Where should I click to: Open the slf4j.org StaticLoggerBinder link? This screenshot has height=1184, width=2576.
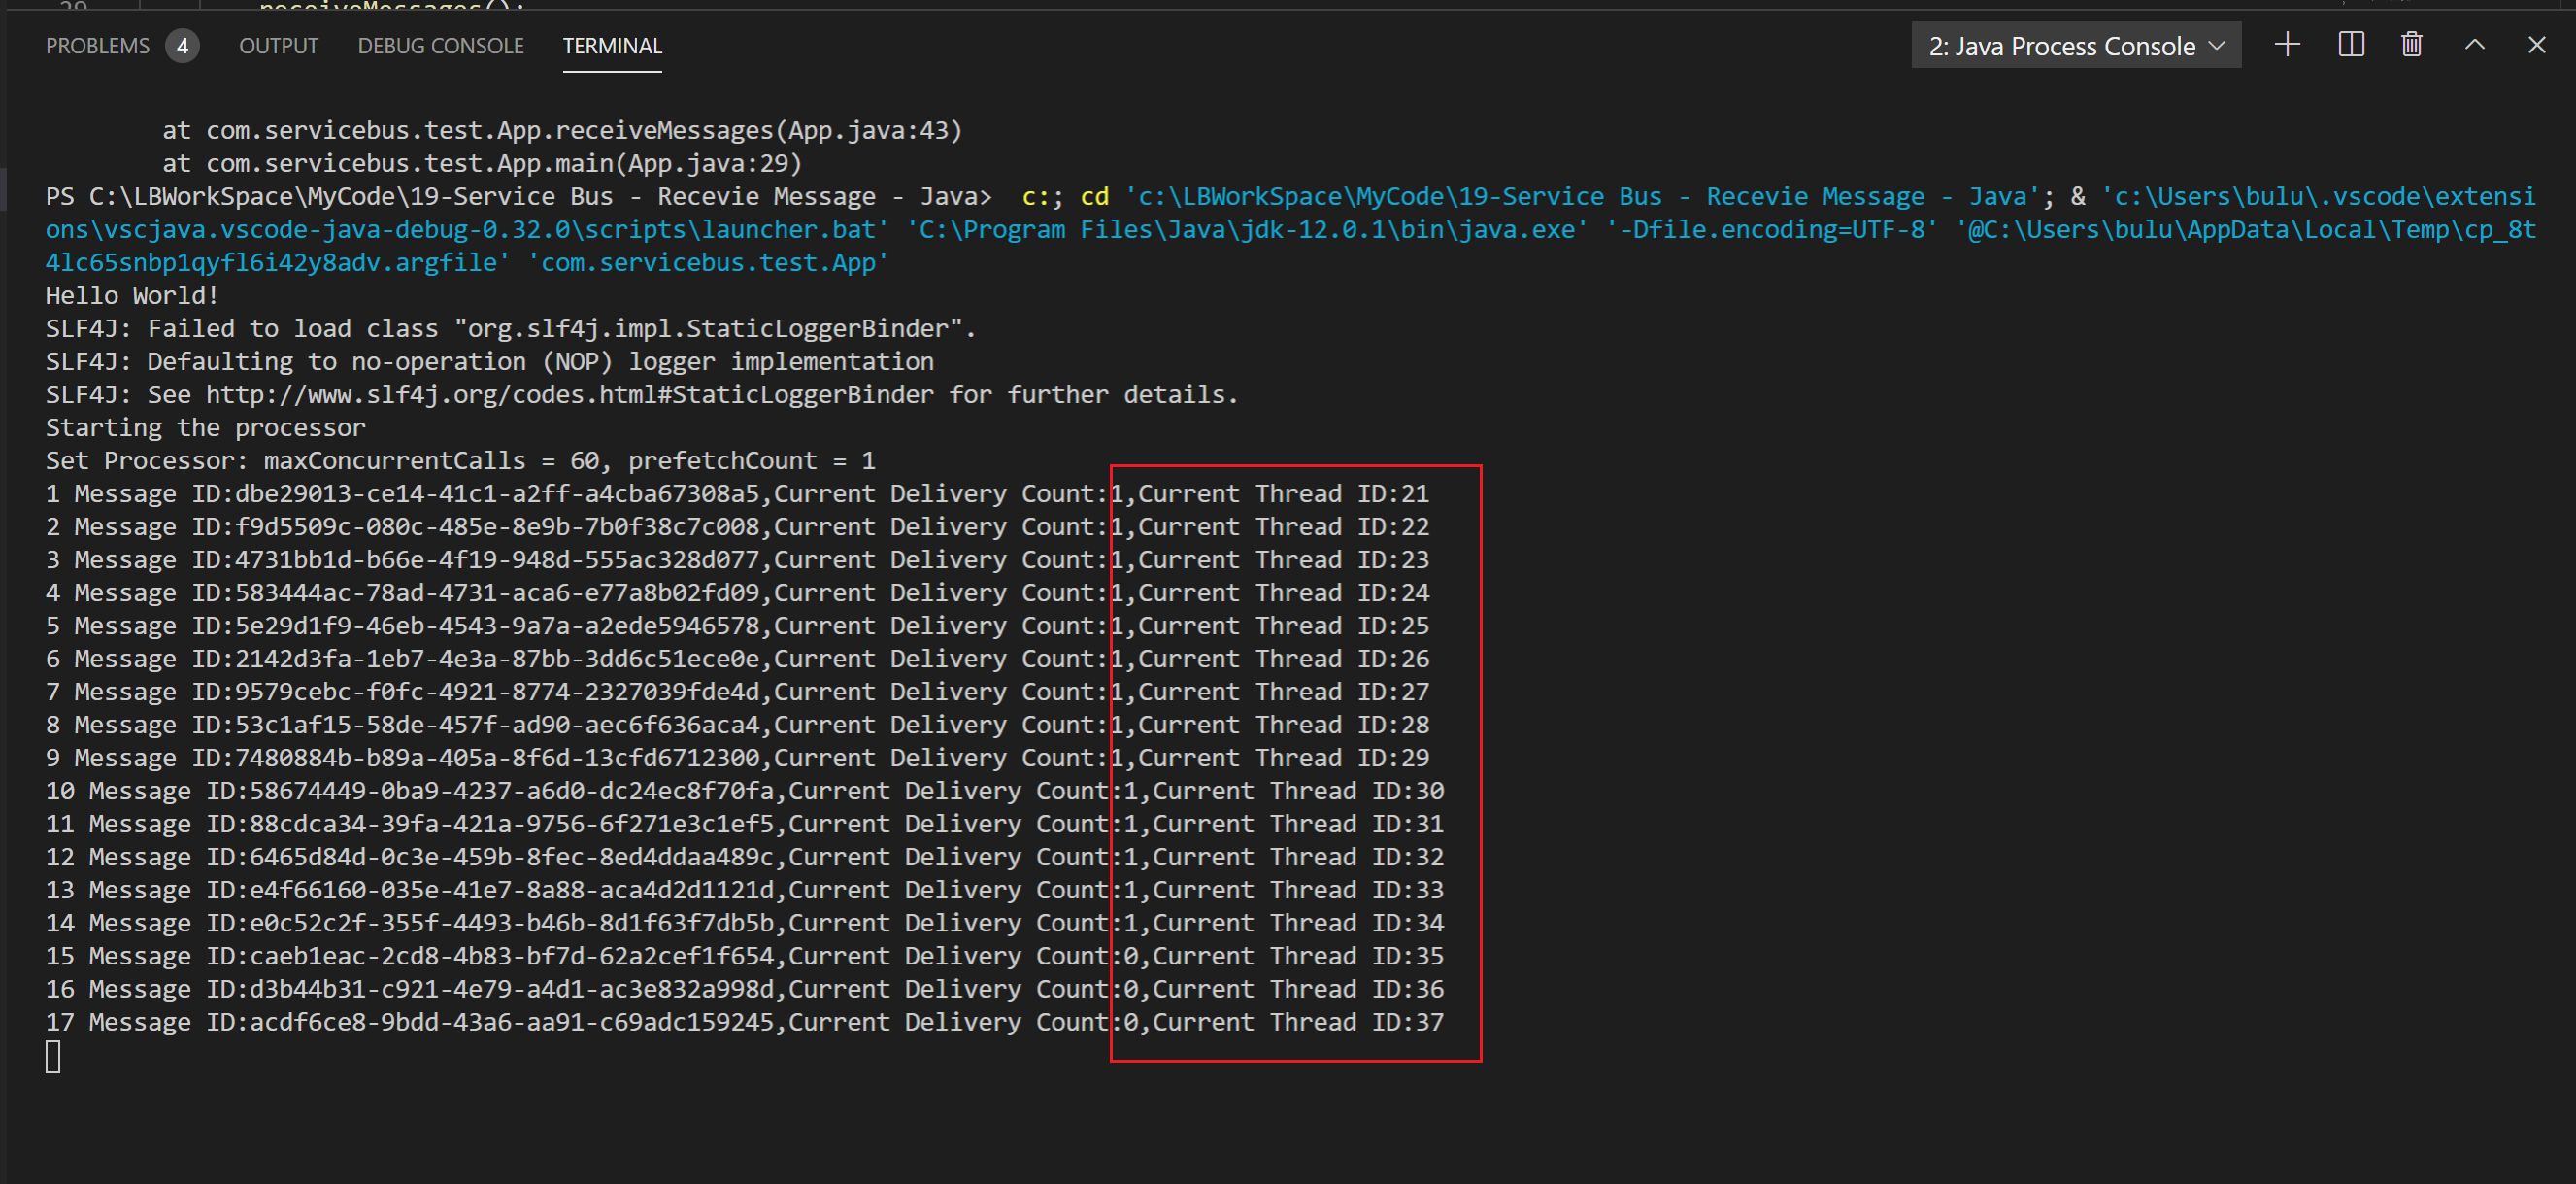pyautogui.click(x=570, y=395)
